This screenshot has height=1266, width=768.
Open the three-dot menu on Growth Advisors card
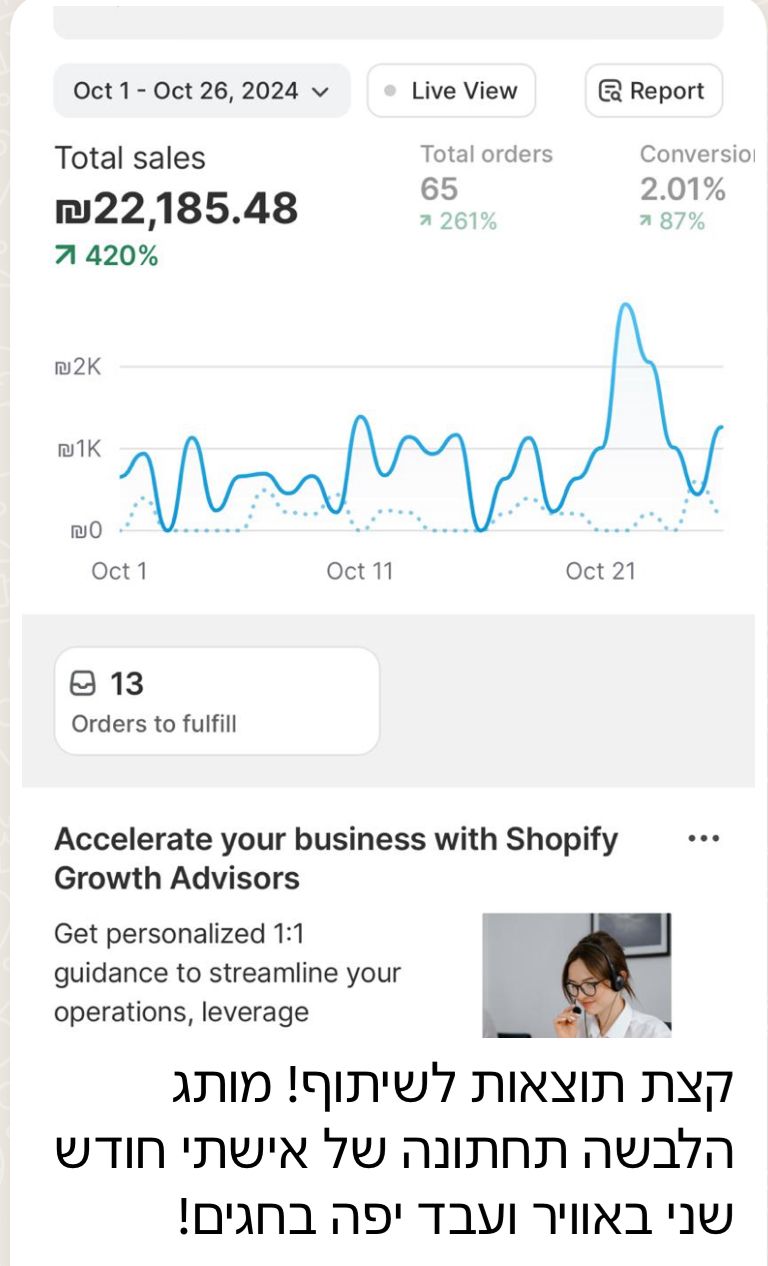(x=705, y=839)
